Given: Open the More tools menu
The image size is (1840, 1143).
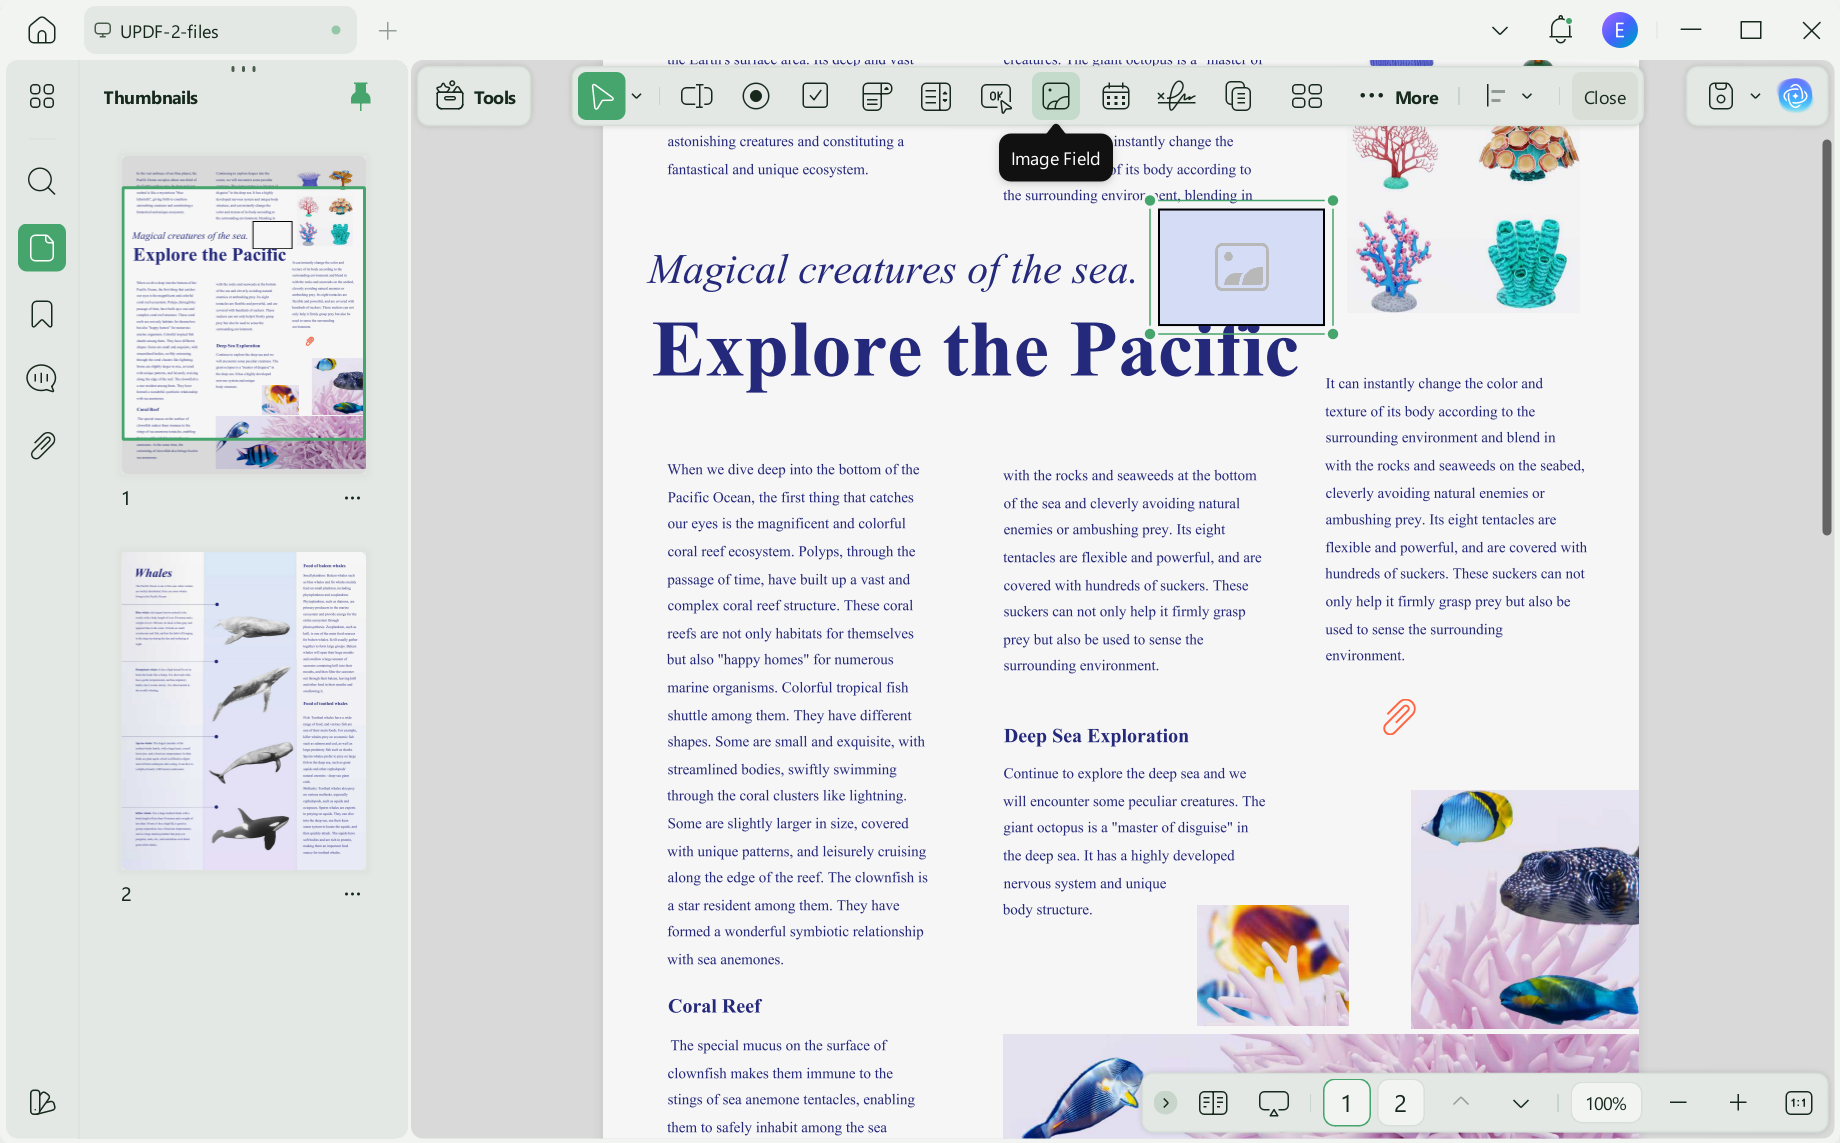Looking at the screenshot, I should [1399, 97].
